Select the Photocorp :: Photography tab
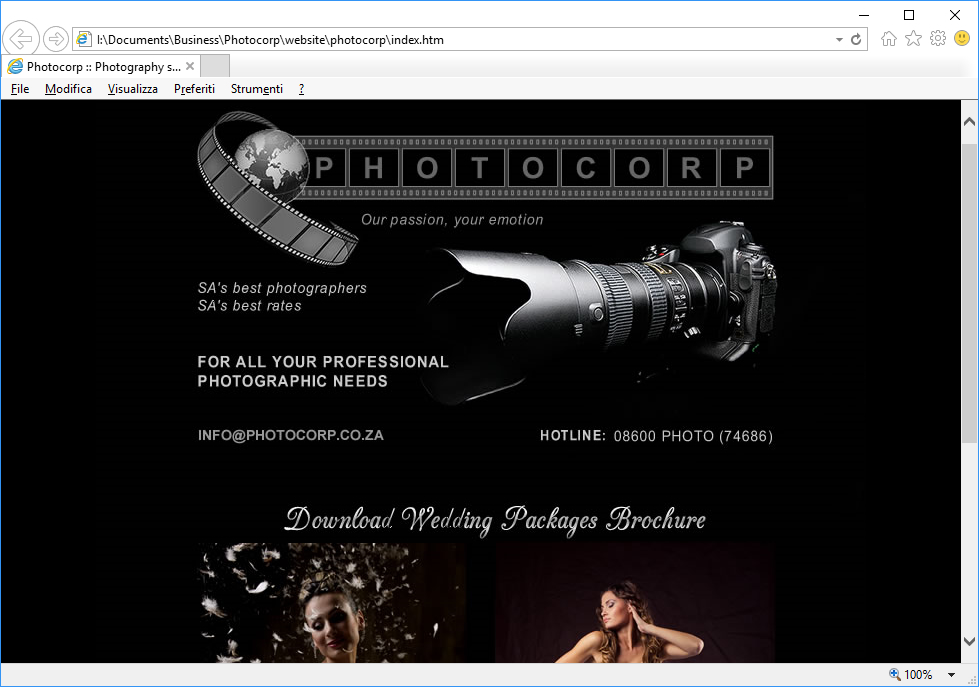Viewport: 979px width, 687px height. point(100,66)
